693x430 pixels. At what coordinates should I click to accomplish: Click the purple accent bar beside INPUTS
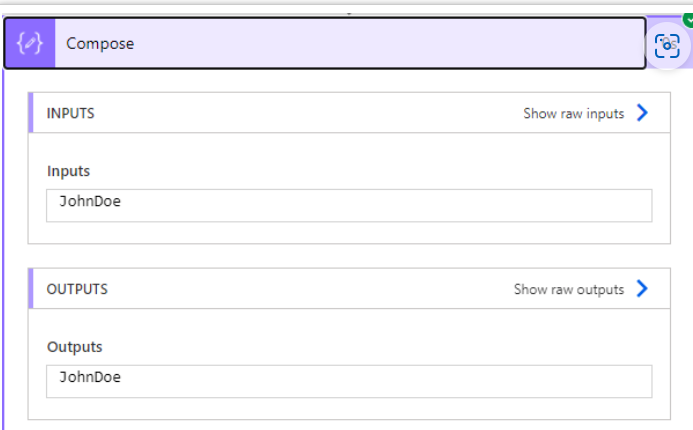click(30, 113)
